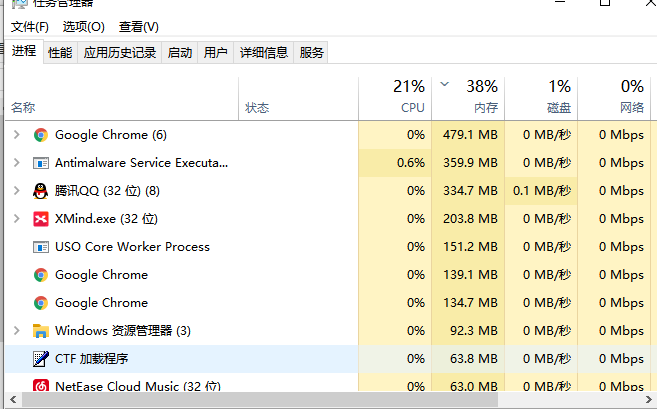Switch to the 性能 tab
This screenshot has height=409, width=657.
tap(60, 53)
